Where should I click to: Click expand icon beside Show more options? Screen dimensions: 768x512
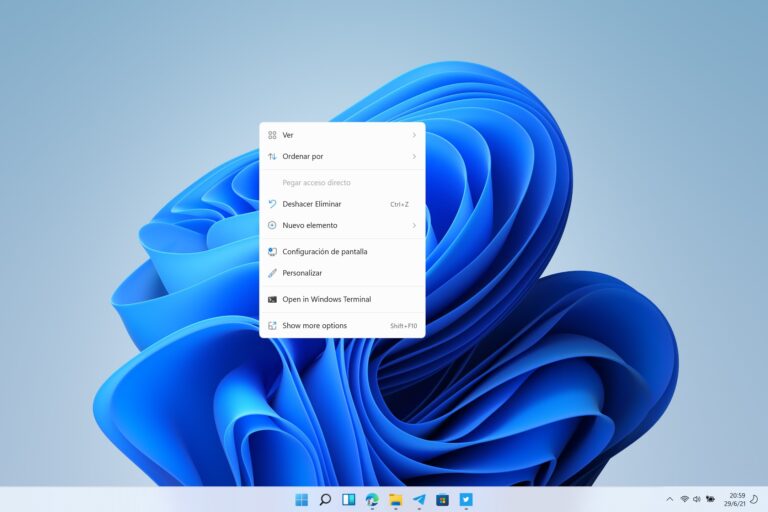click(x=272, y=326)
